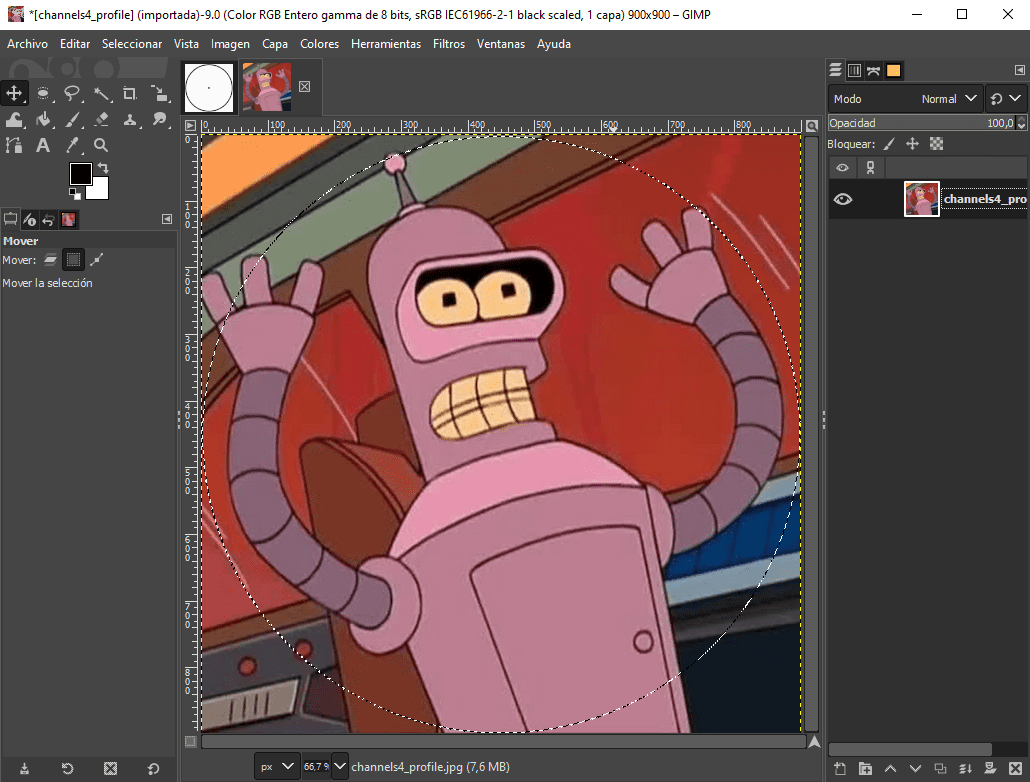The image size is (1030, 782).
Task: Open the Capa menu
Action: click(x=275, y=44)
